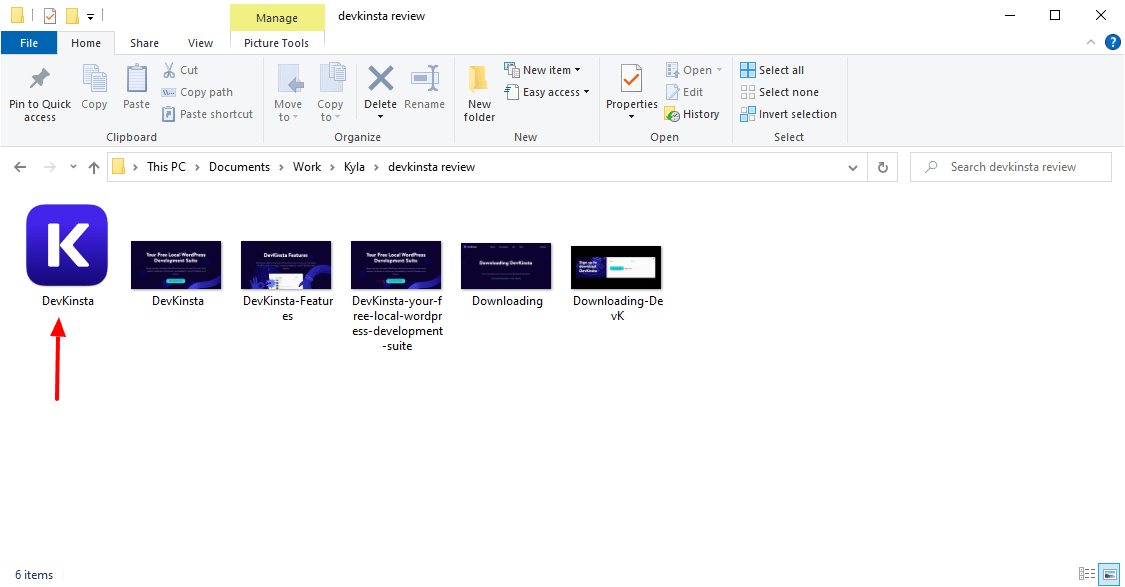The width and height of the screenshot is (1125, 587).
Task: Switch to Details view layout
Action: (1087, 573)
